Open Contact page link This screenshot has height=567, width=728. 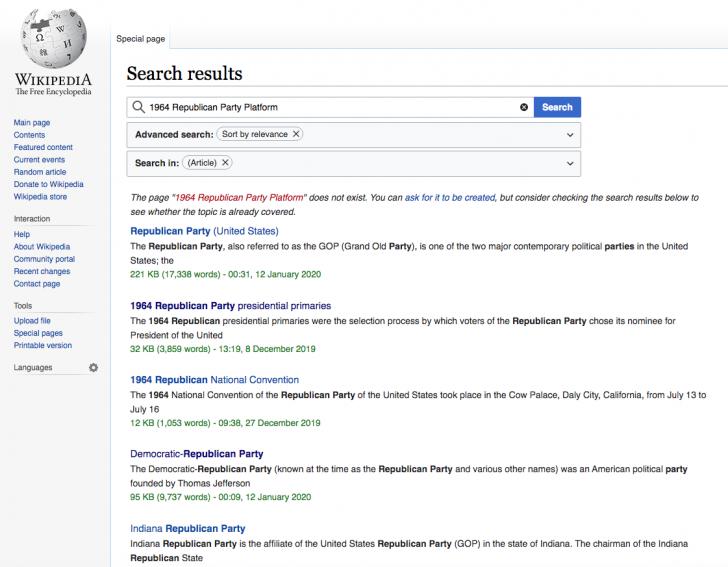pos(37,284)
